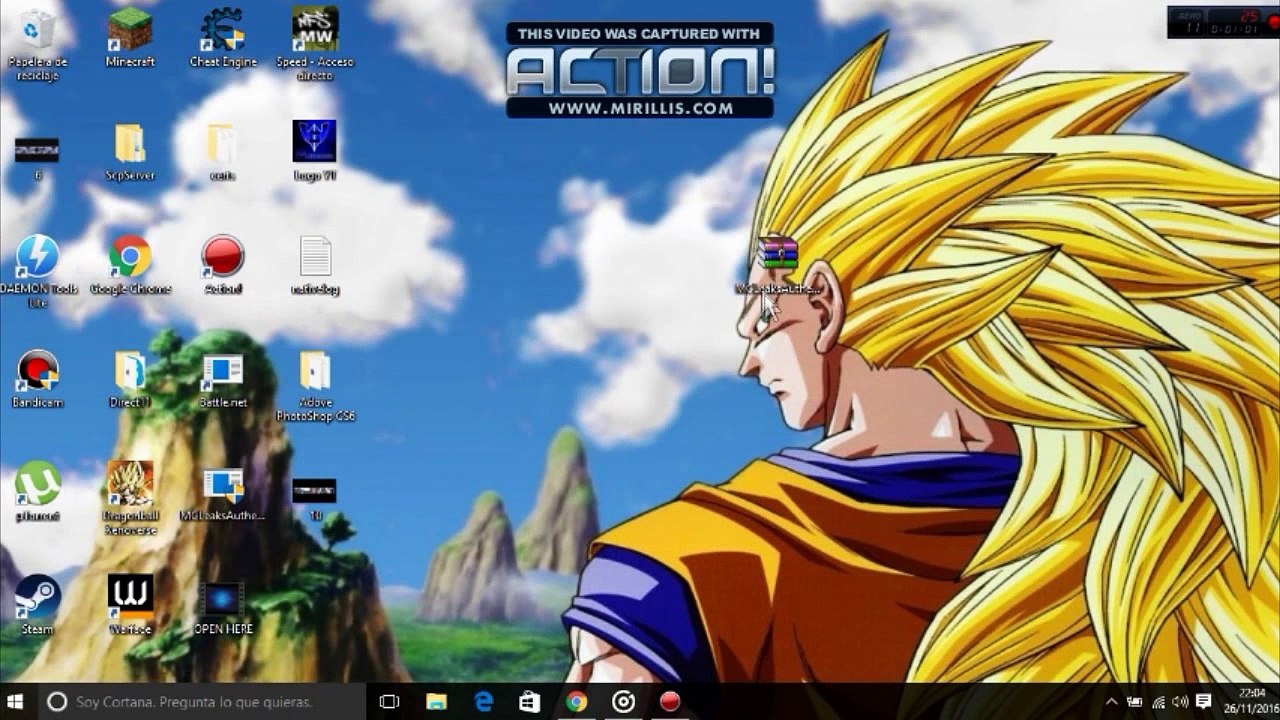Open Task View from the taskbar
Screen dimensions: 1280x720
coord(390,702)
